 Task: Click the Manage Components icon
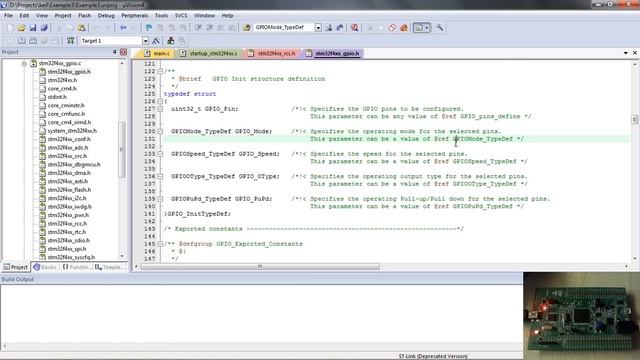point(171,41)
